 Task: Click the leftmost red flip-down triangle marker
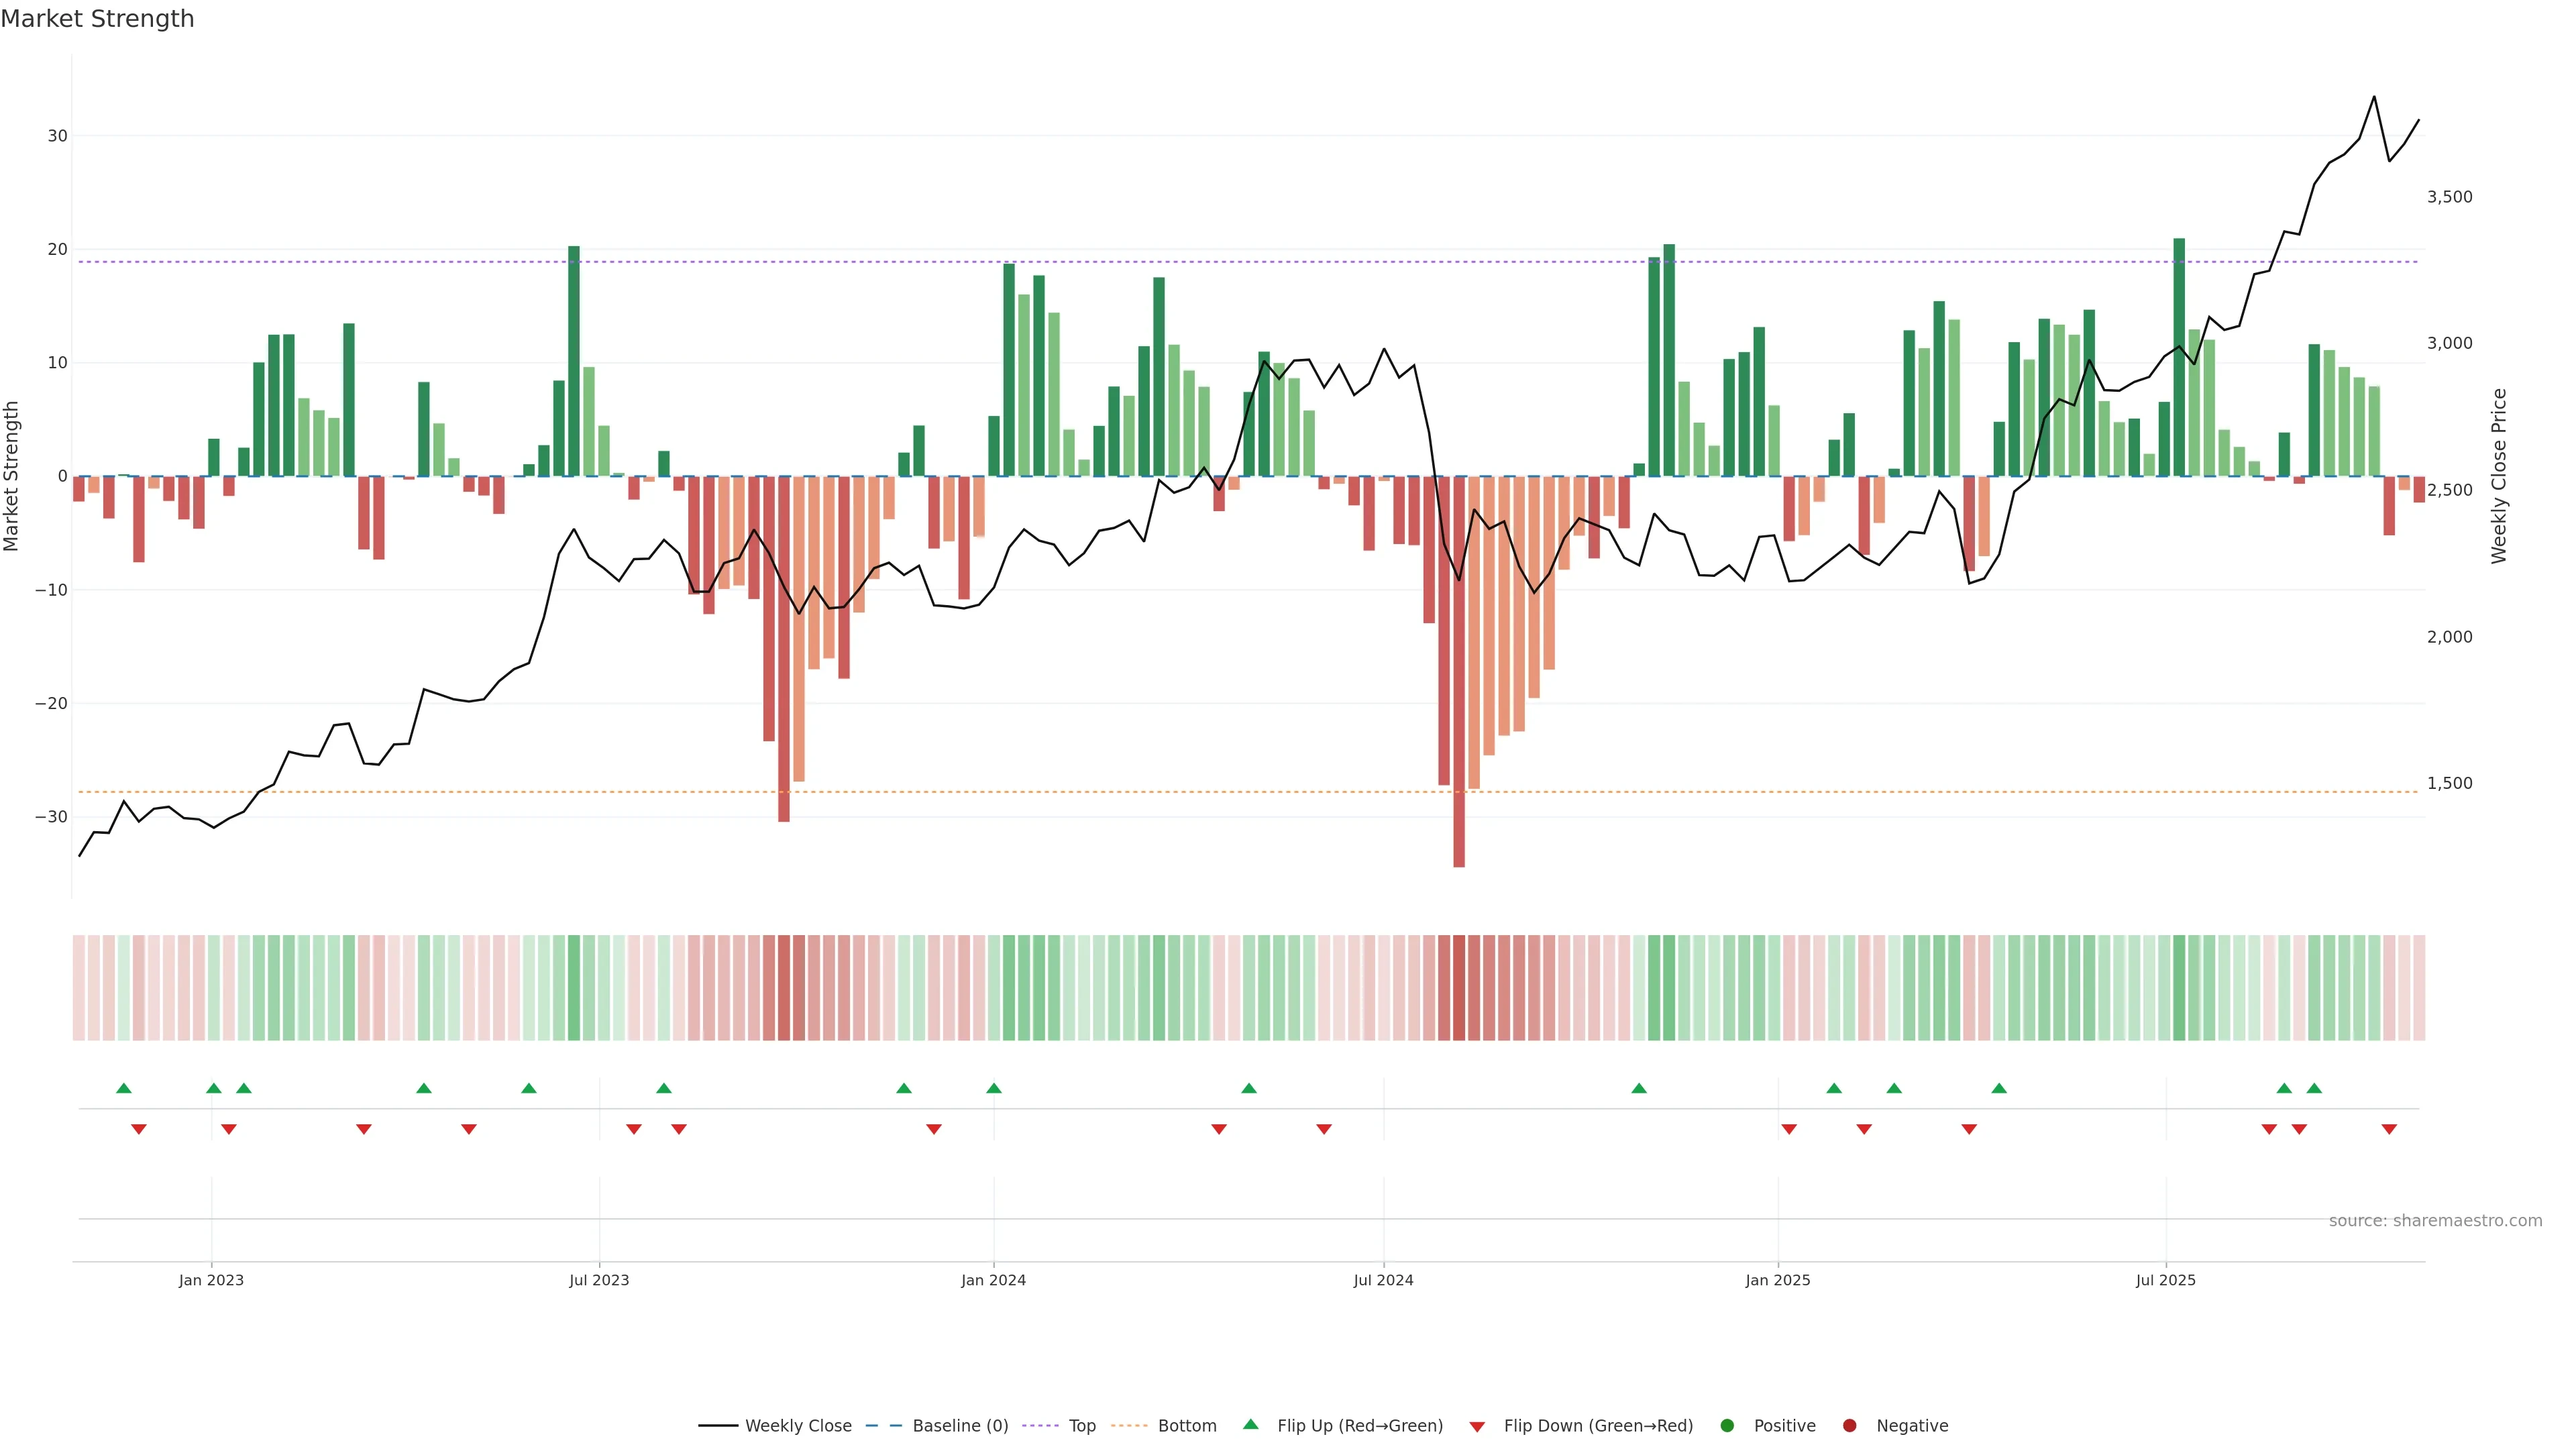[139, 1129]
